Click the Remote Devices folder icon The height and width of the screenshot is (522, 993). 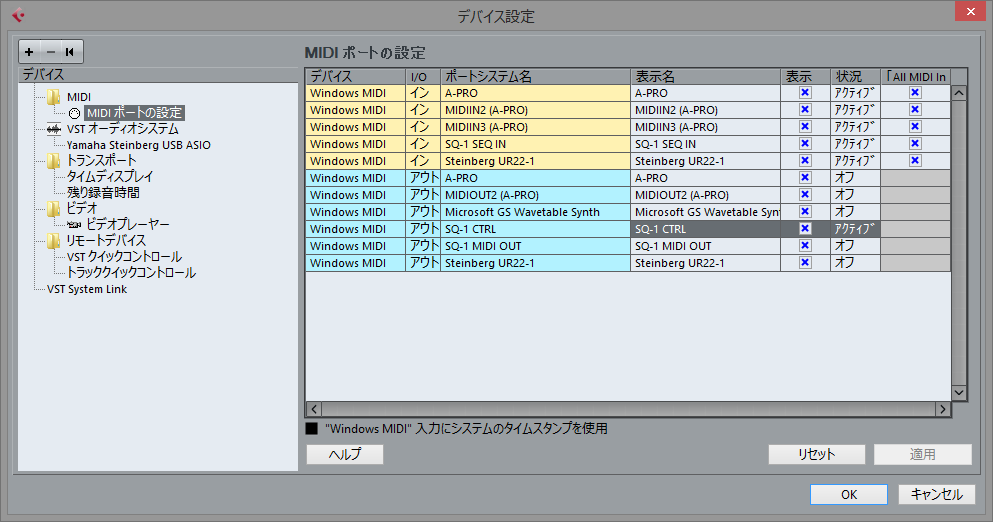tap(54, 241)
